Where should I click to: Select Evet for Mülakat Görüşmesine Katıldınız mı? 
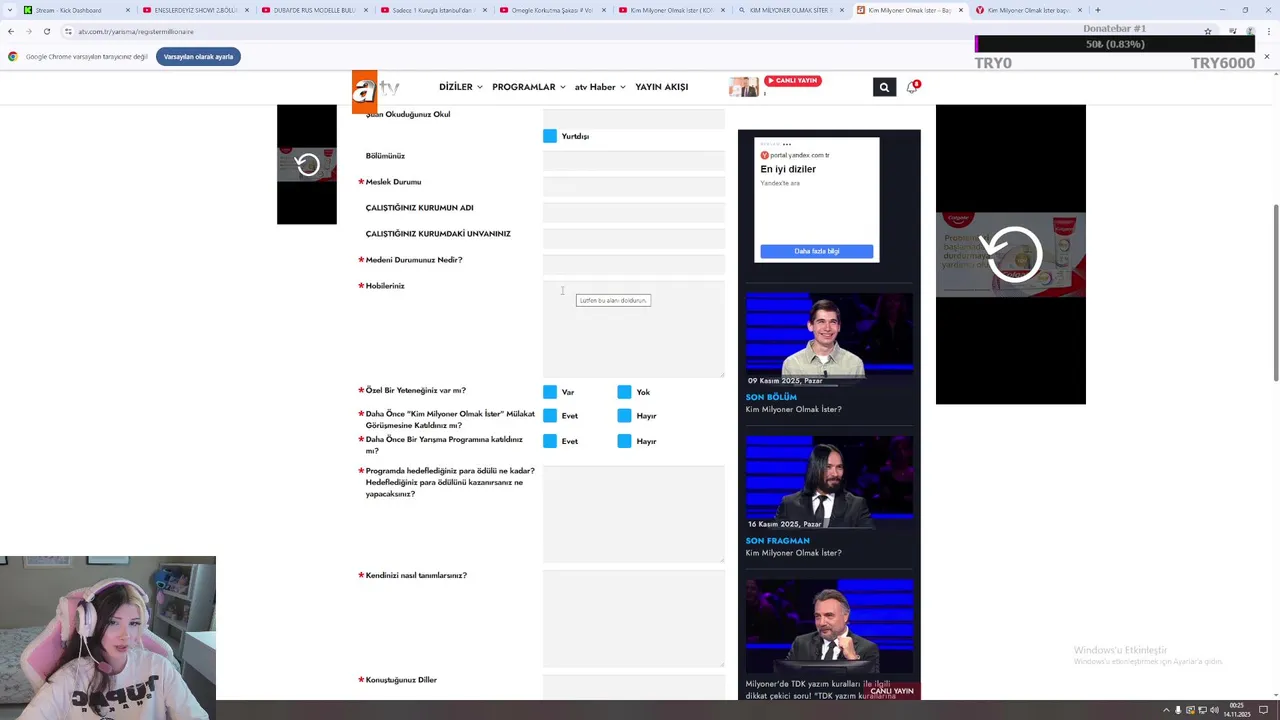coord(550,416)
